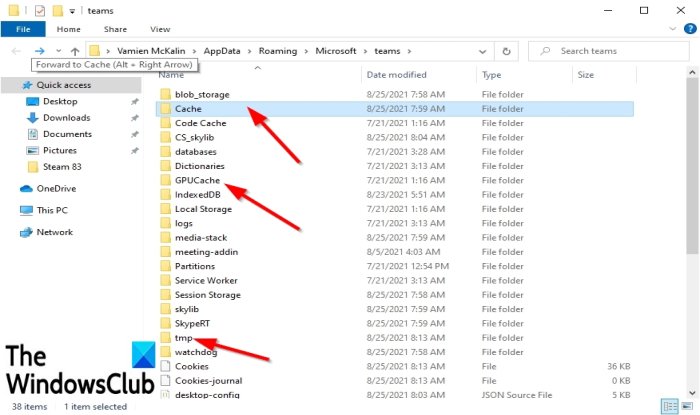Open Pictures in the navigation pane
This screenshot has width=700, height=415.
pyautogui.click(x=60, y=150)
